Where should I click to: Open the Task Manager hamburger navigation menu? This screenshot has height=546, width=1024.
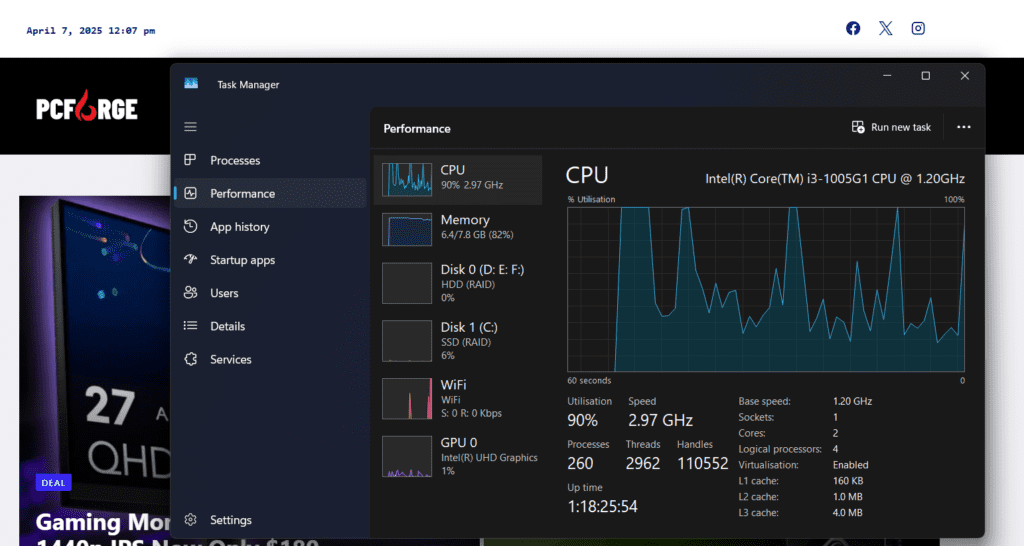pyautogui.click(x=190, y=127)
